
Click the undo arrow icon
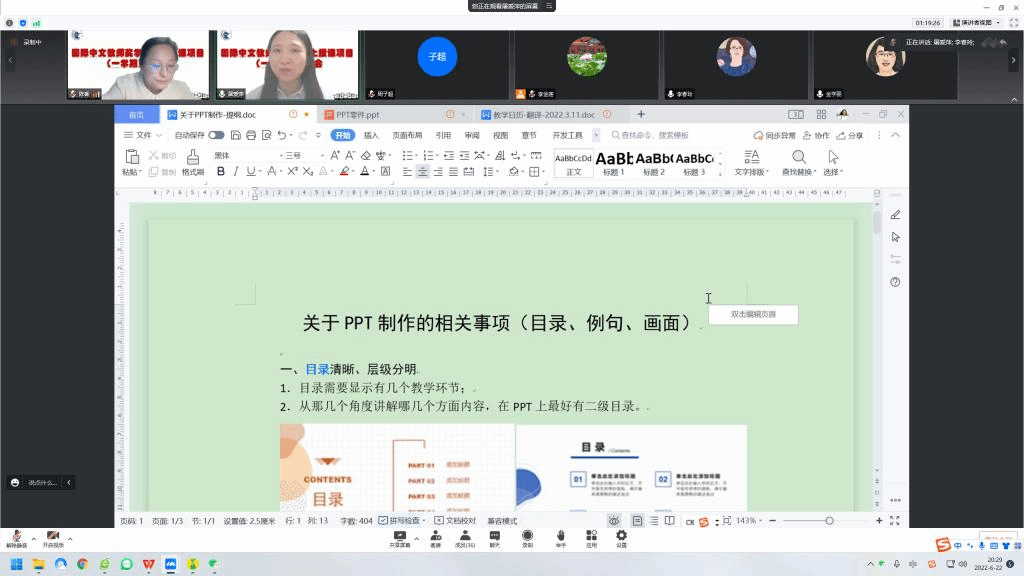pos(282,135)
